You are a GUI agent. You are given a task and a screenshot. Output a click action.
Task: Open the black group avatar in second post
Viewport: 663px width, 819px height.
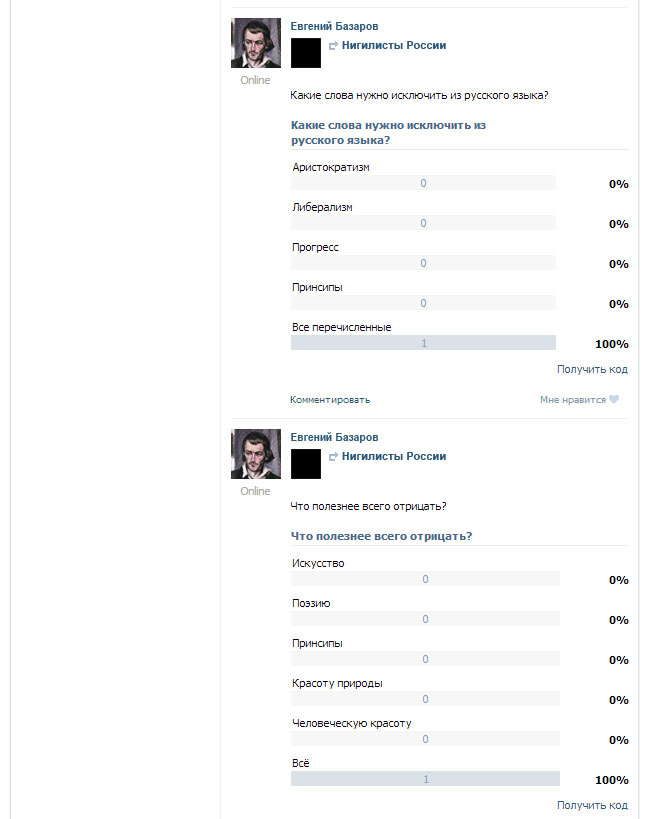point(306,464)
